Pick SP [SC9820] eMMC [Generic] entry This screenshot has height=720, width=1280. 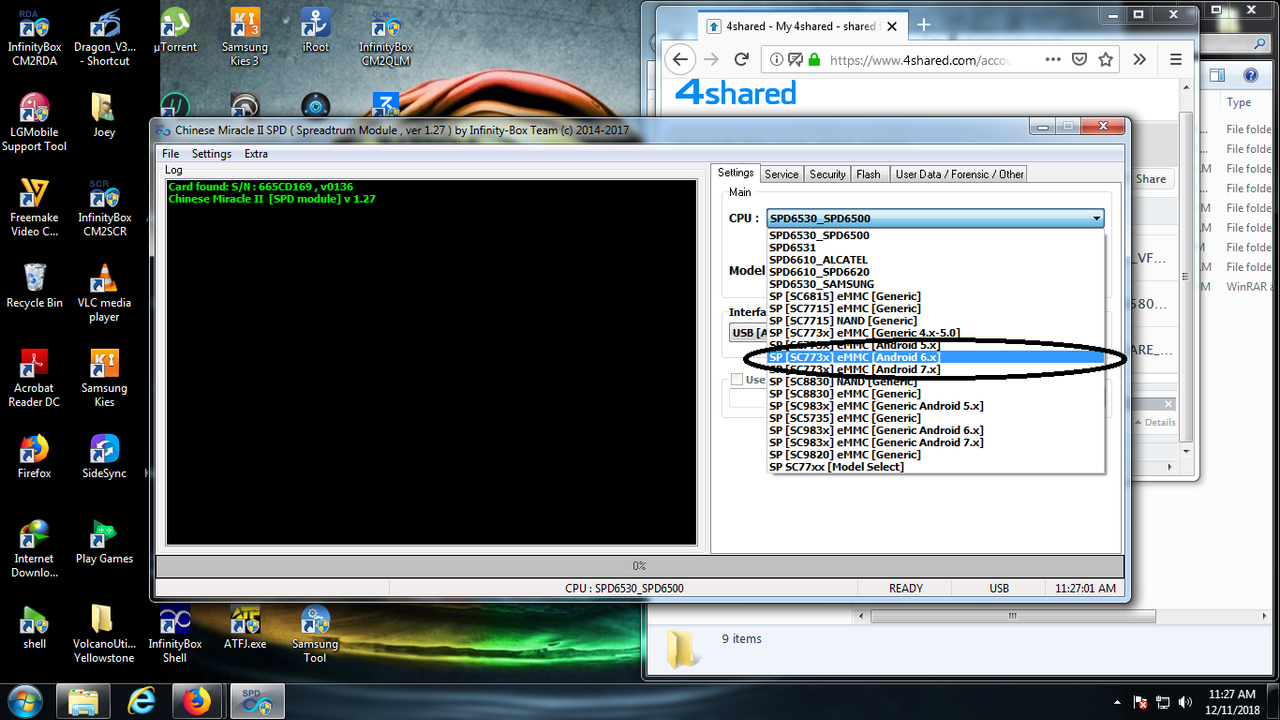pyautogui.click(x=936, y=454)
